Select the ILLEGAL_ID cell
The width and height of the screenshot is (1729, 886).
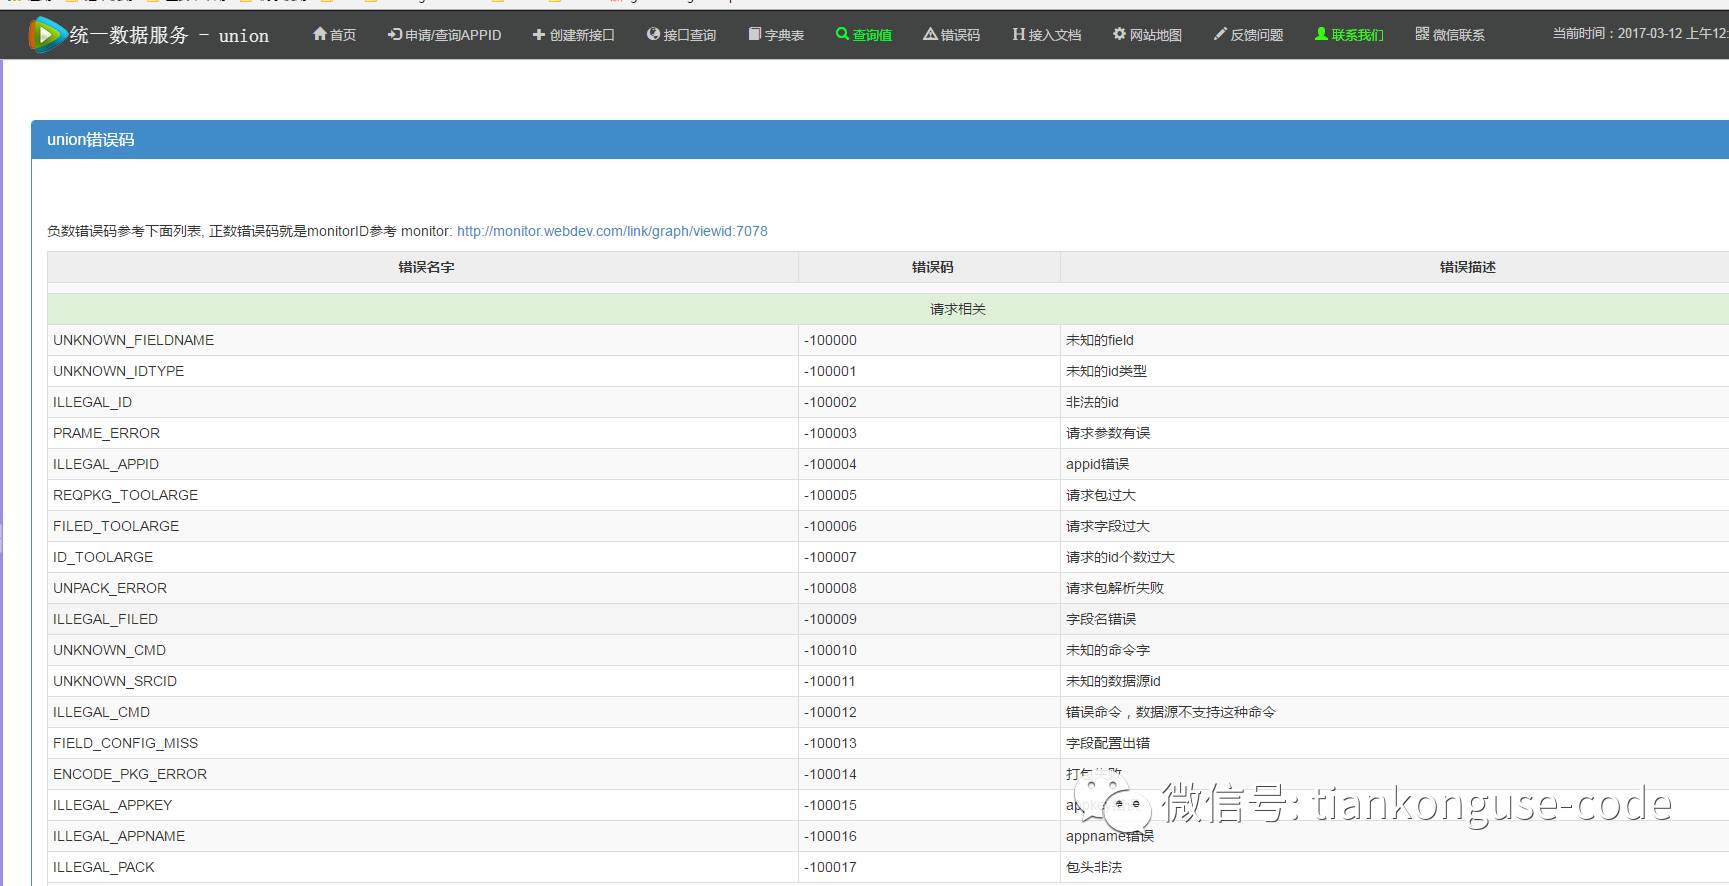point(423,402)
